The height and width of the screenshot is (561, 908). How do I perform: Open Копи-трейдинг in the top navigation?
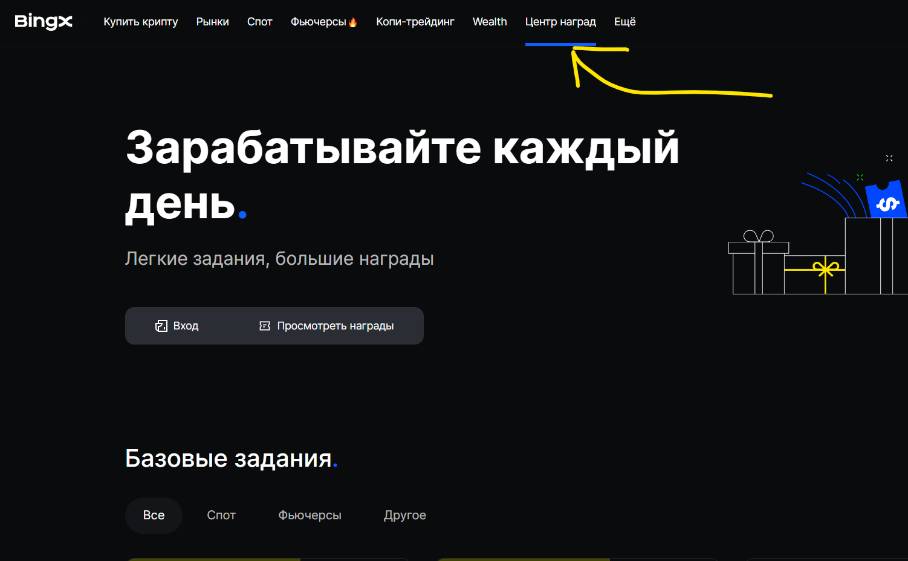(x=415, y=22)
